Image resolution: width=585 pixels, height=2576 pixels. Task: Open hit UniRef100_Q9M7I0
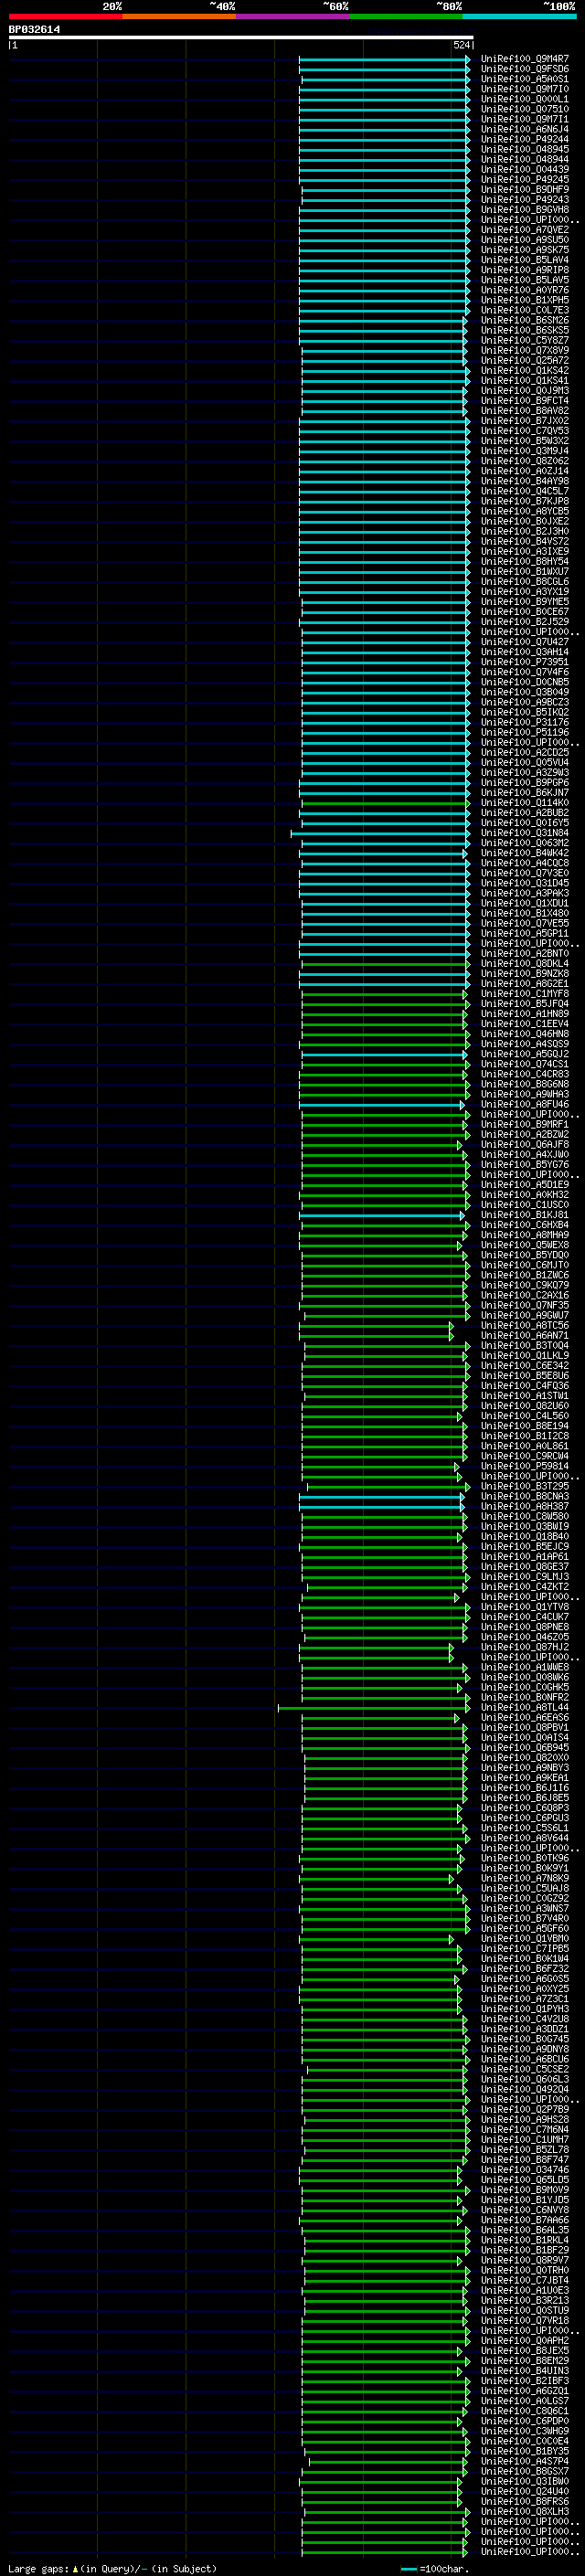click(525, 89)
